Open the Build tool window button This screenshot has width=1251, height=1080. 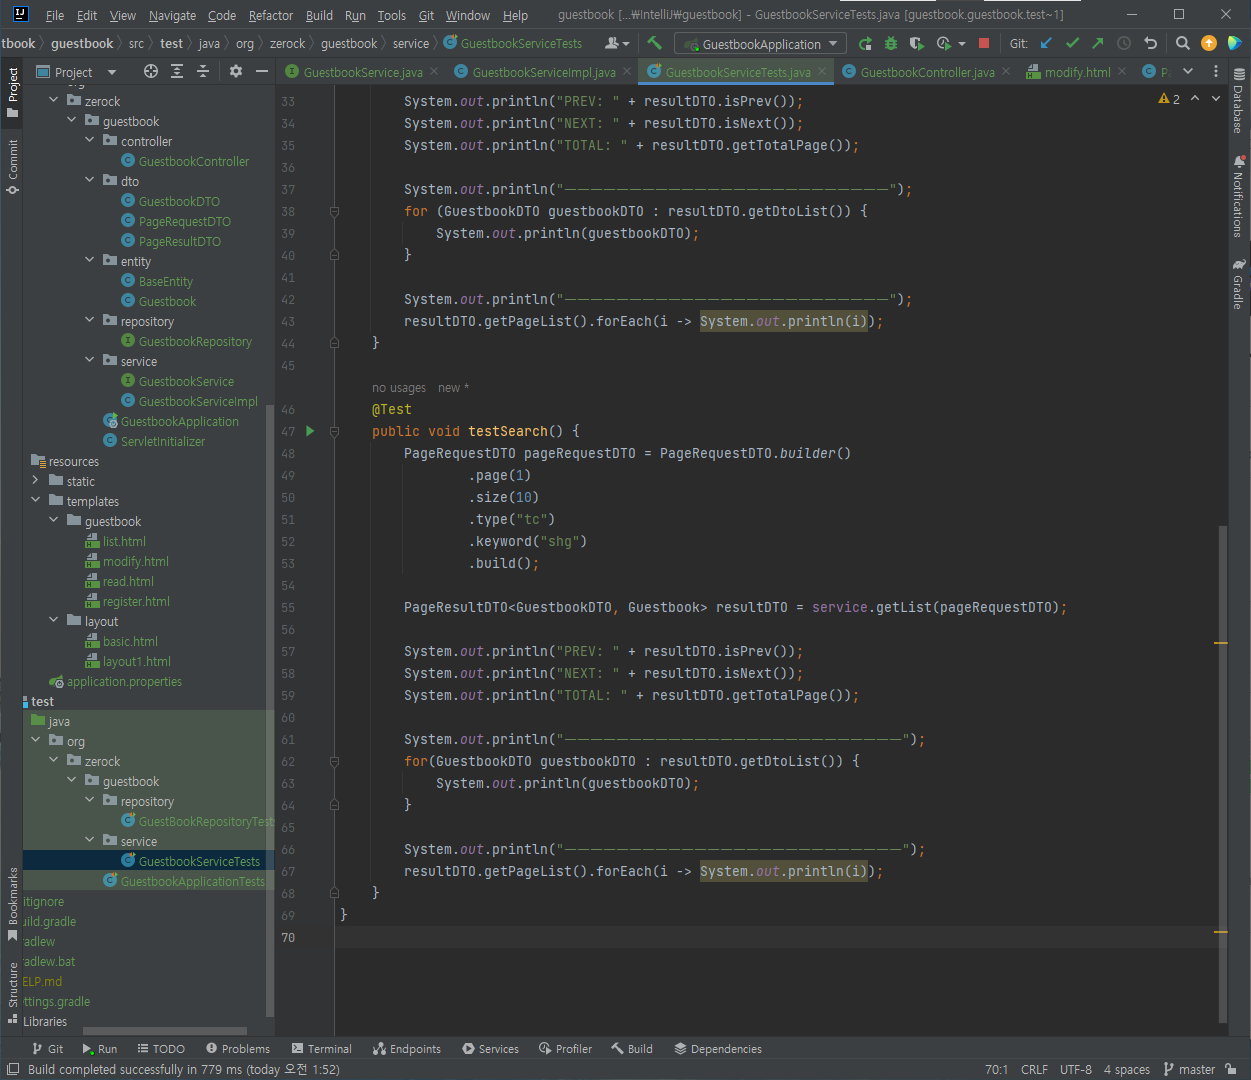click(632, 1049)
